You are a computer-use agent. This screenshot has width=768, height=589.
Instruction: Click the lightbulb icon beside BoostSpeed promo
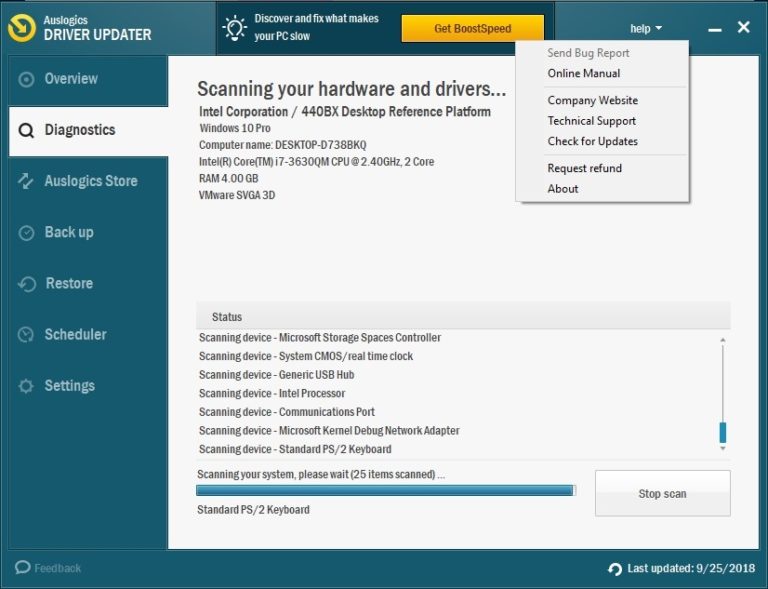235,28
